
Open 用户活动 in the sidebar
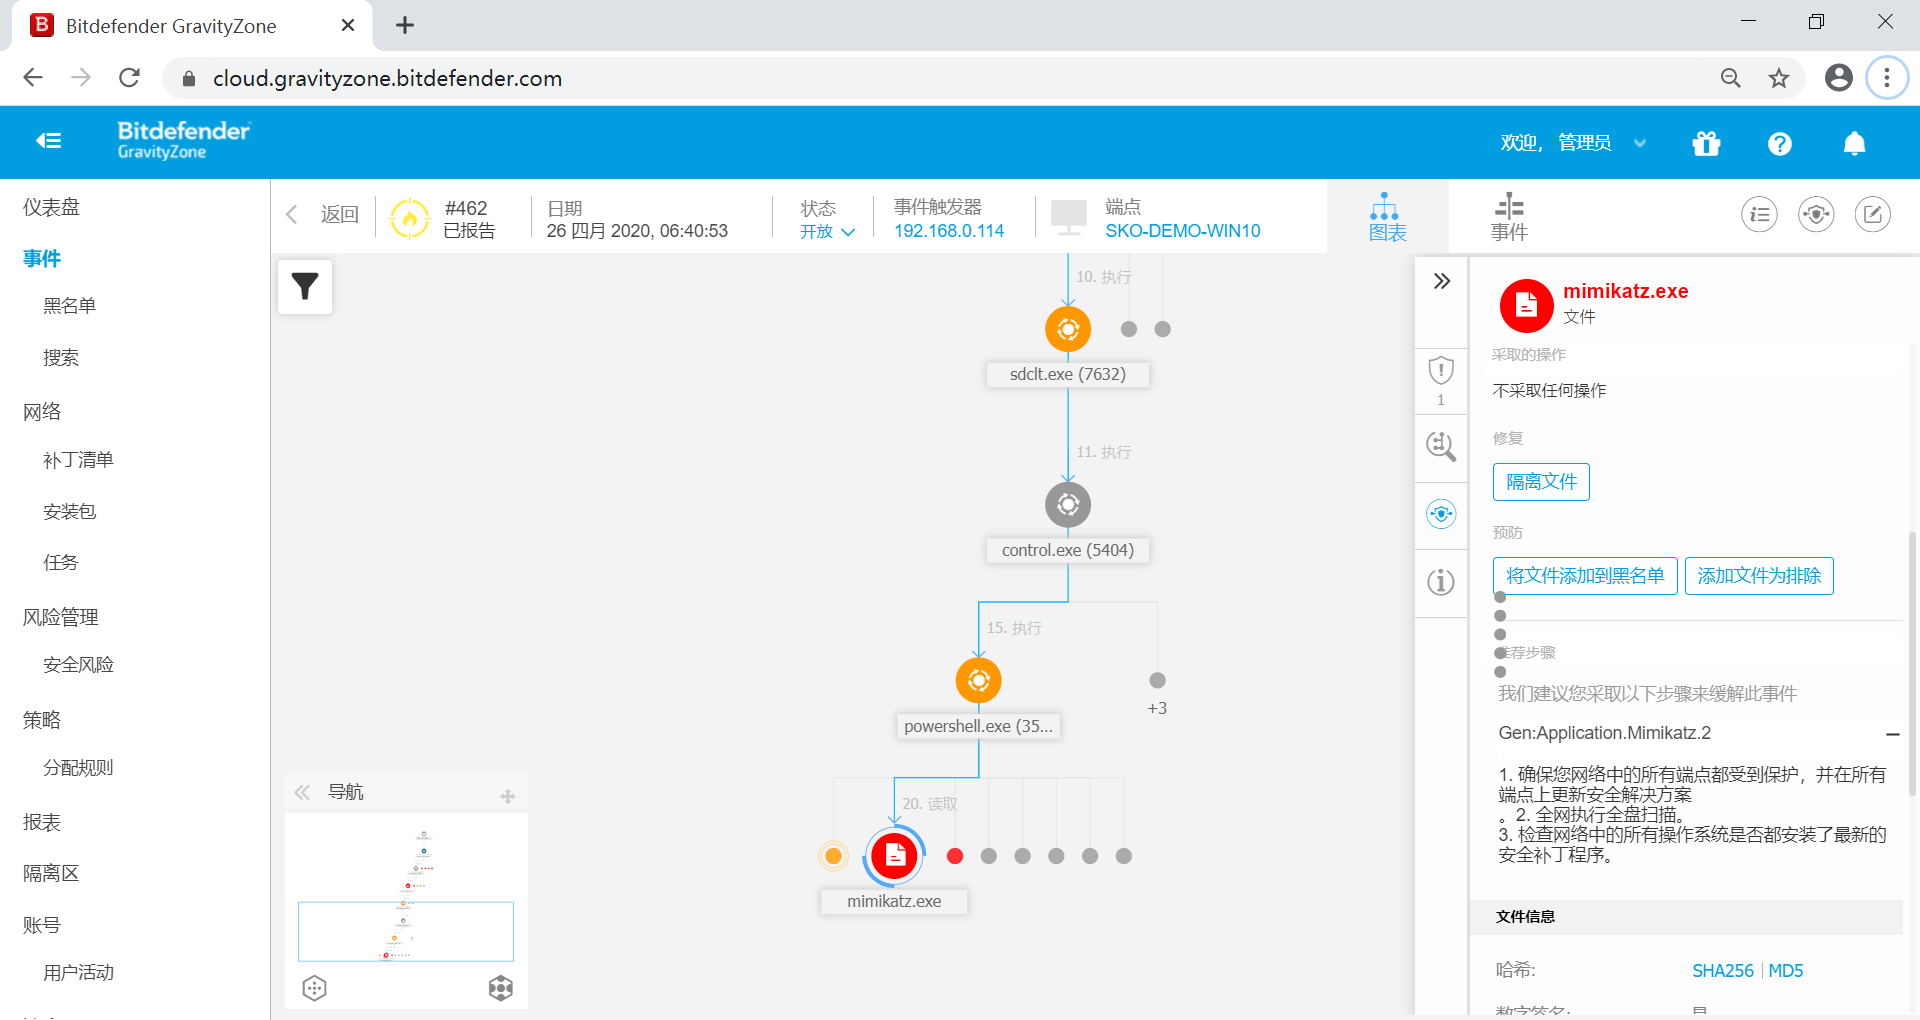[78, 972]
